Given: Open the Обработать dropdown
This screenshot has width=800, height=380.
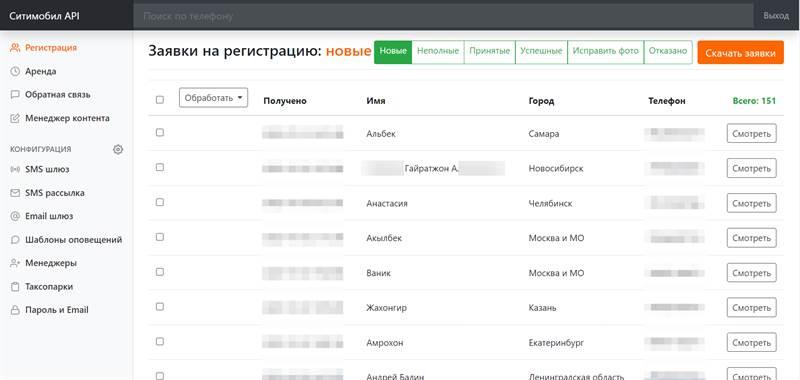Looking at the screenshot, I should point(213,98).
